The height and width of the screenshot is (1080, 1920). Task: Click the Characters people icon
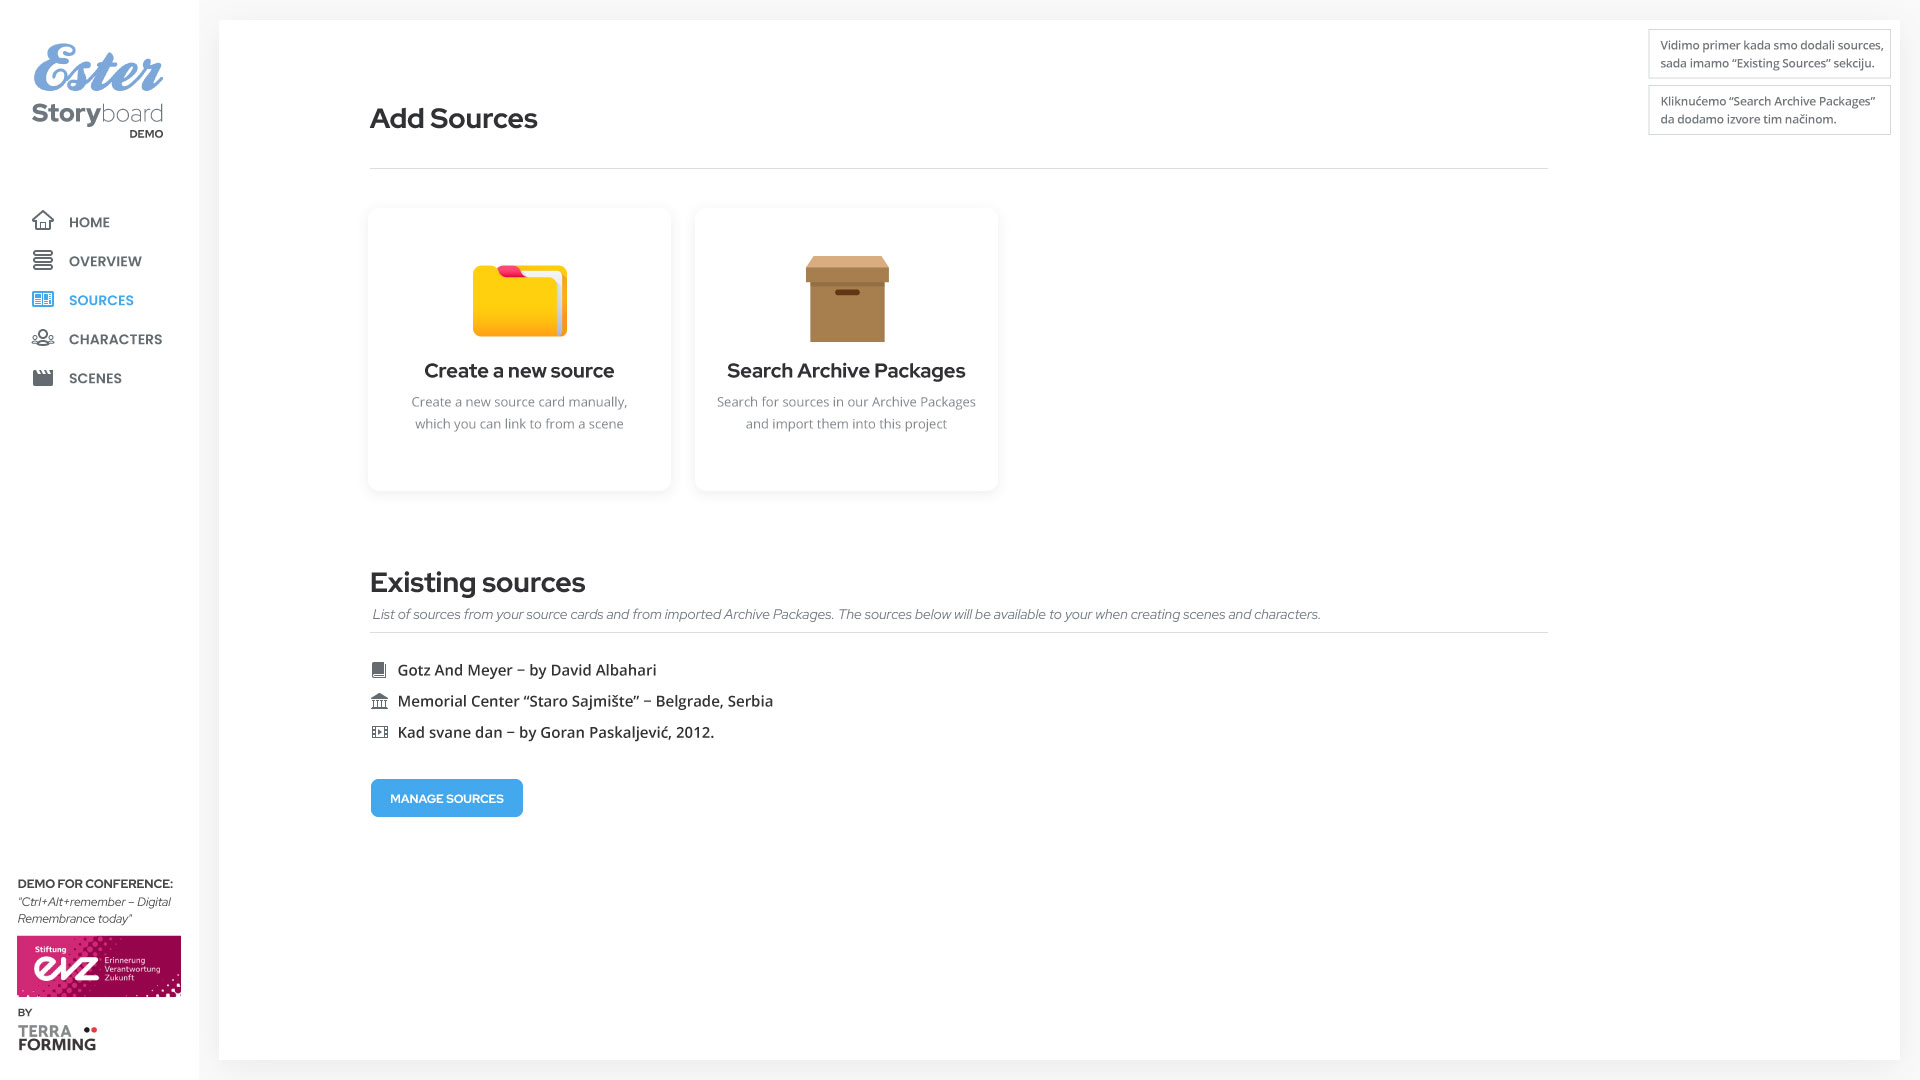43,338
